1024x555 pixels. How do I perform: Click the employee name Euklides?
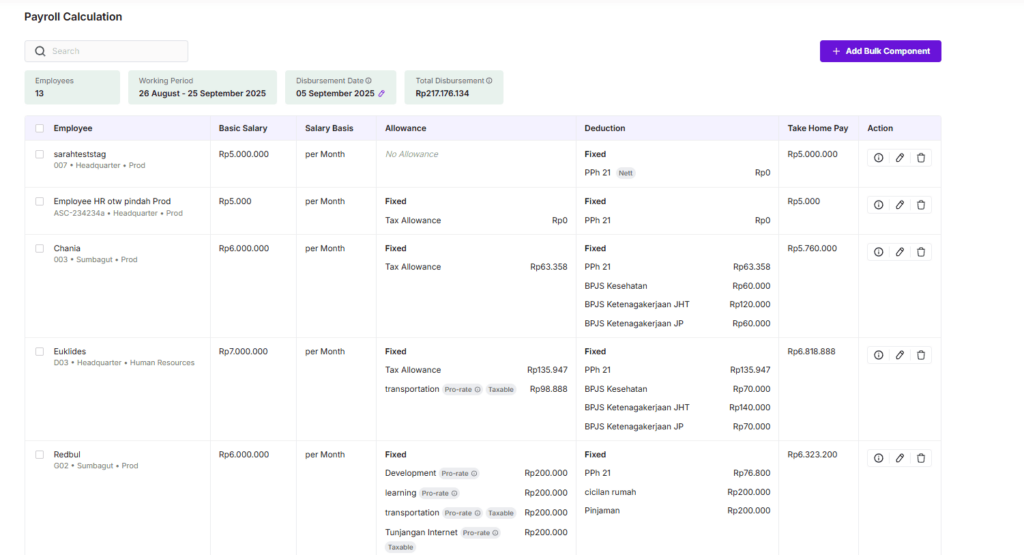pos(70,352)
